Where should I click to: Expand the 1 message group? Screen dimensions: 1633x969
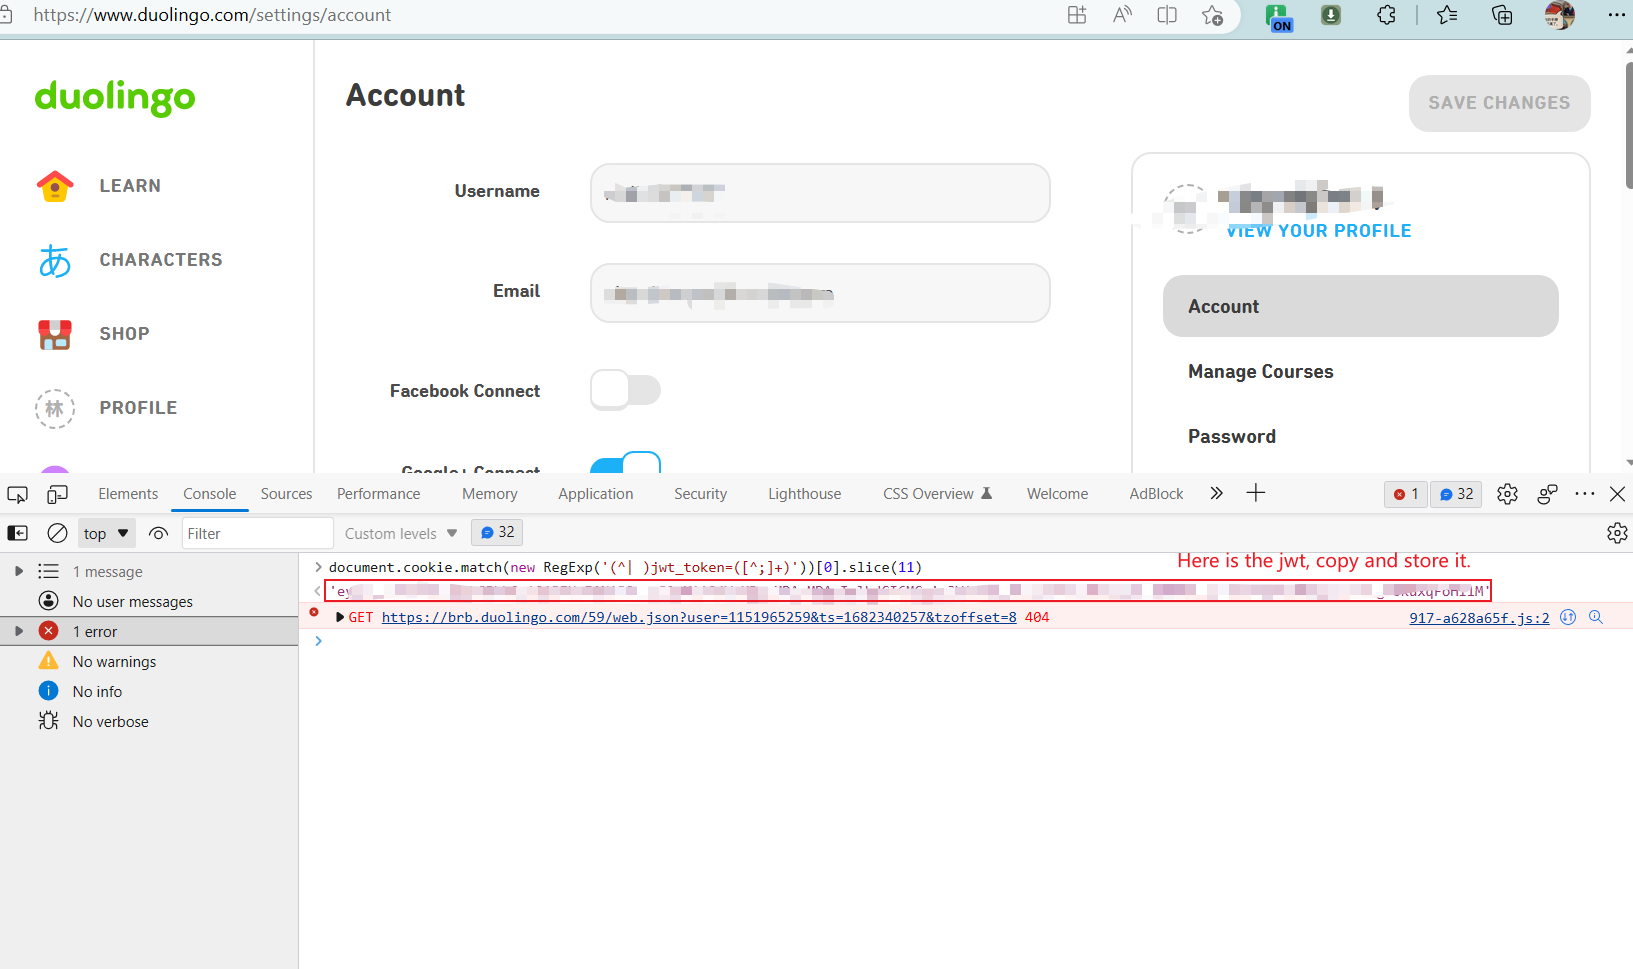19,571
